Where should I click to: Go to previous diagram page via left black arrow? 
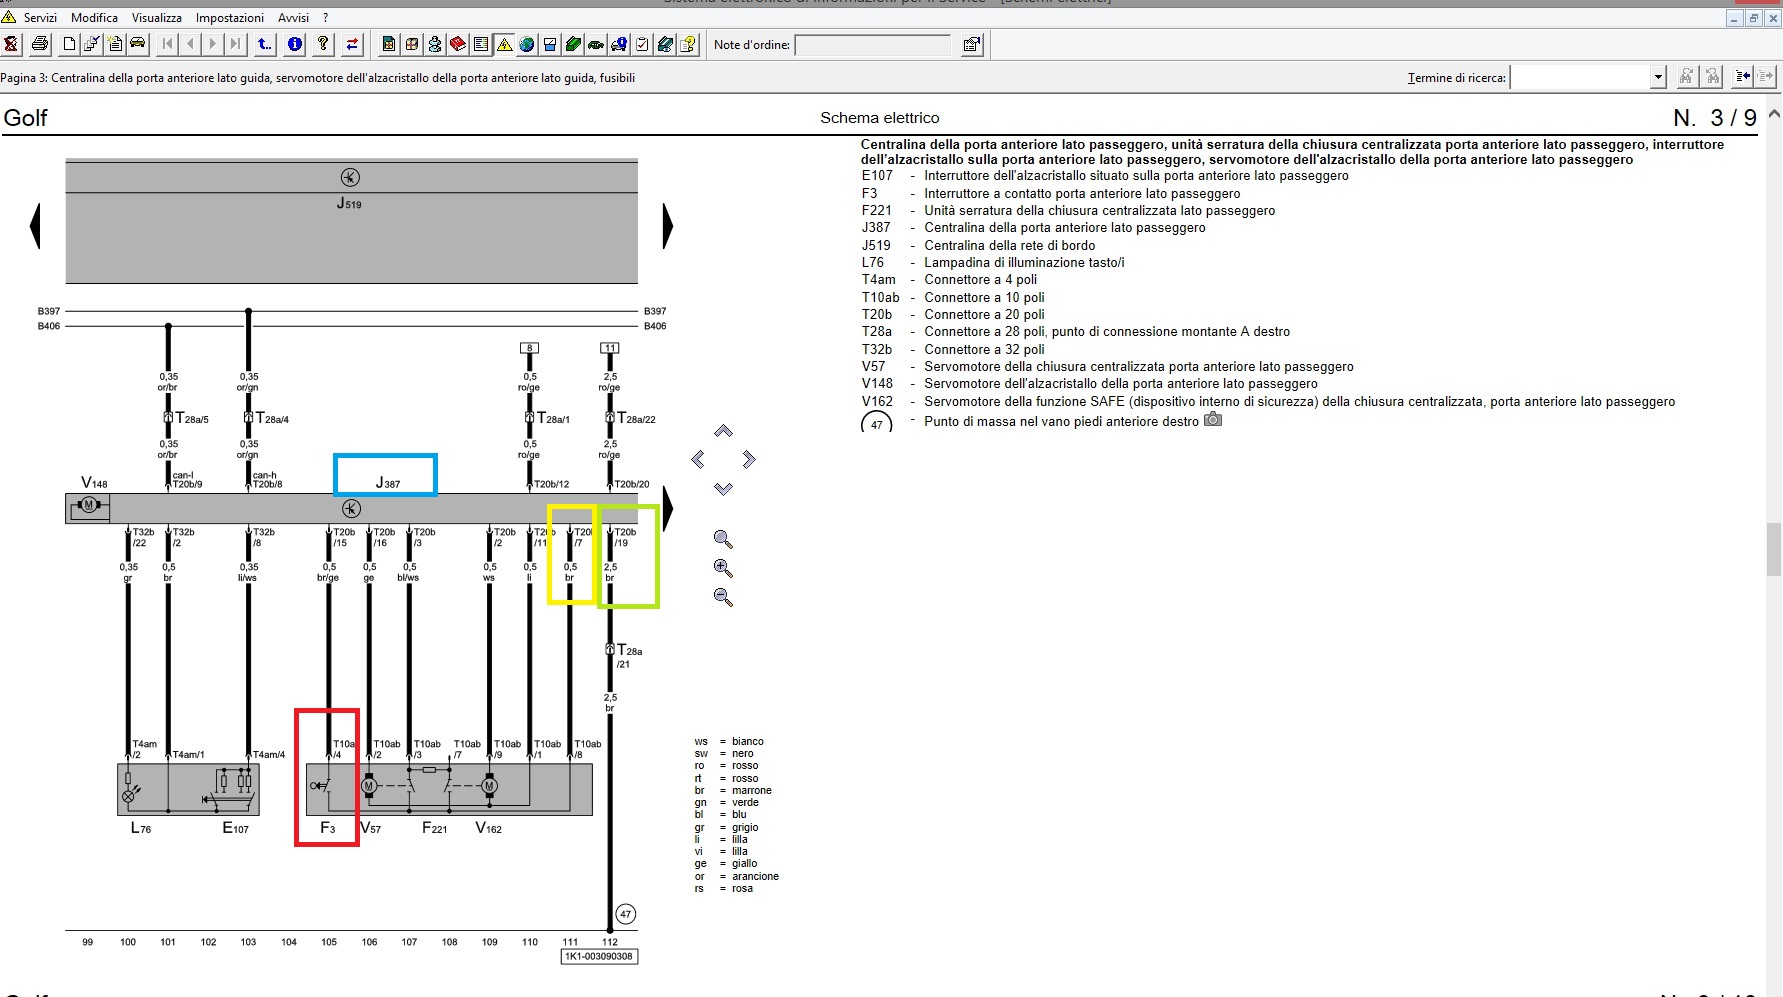(x=35, y=226)
